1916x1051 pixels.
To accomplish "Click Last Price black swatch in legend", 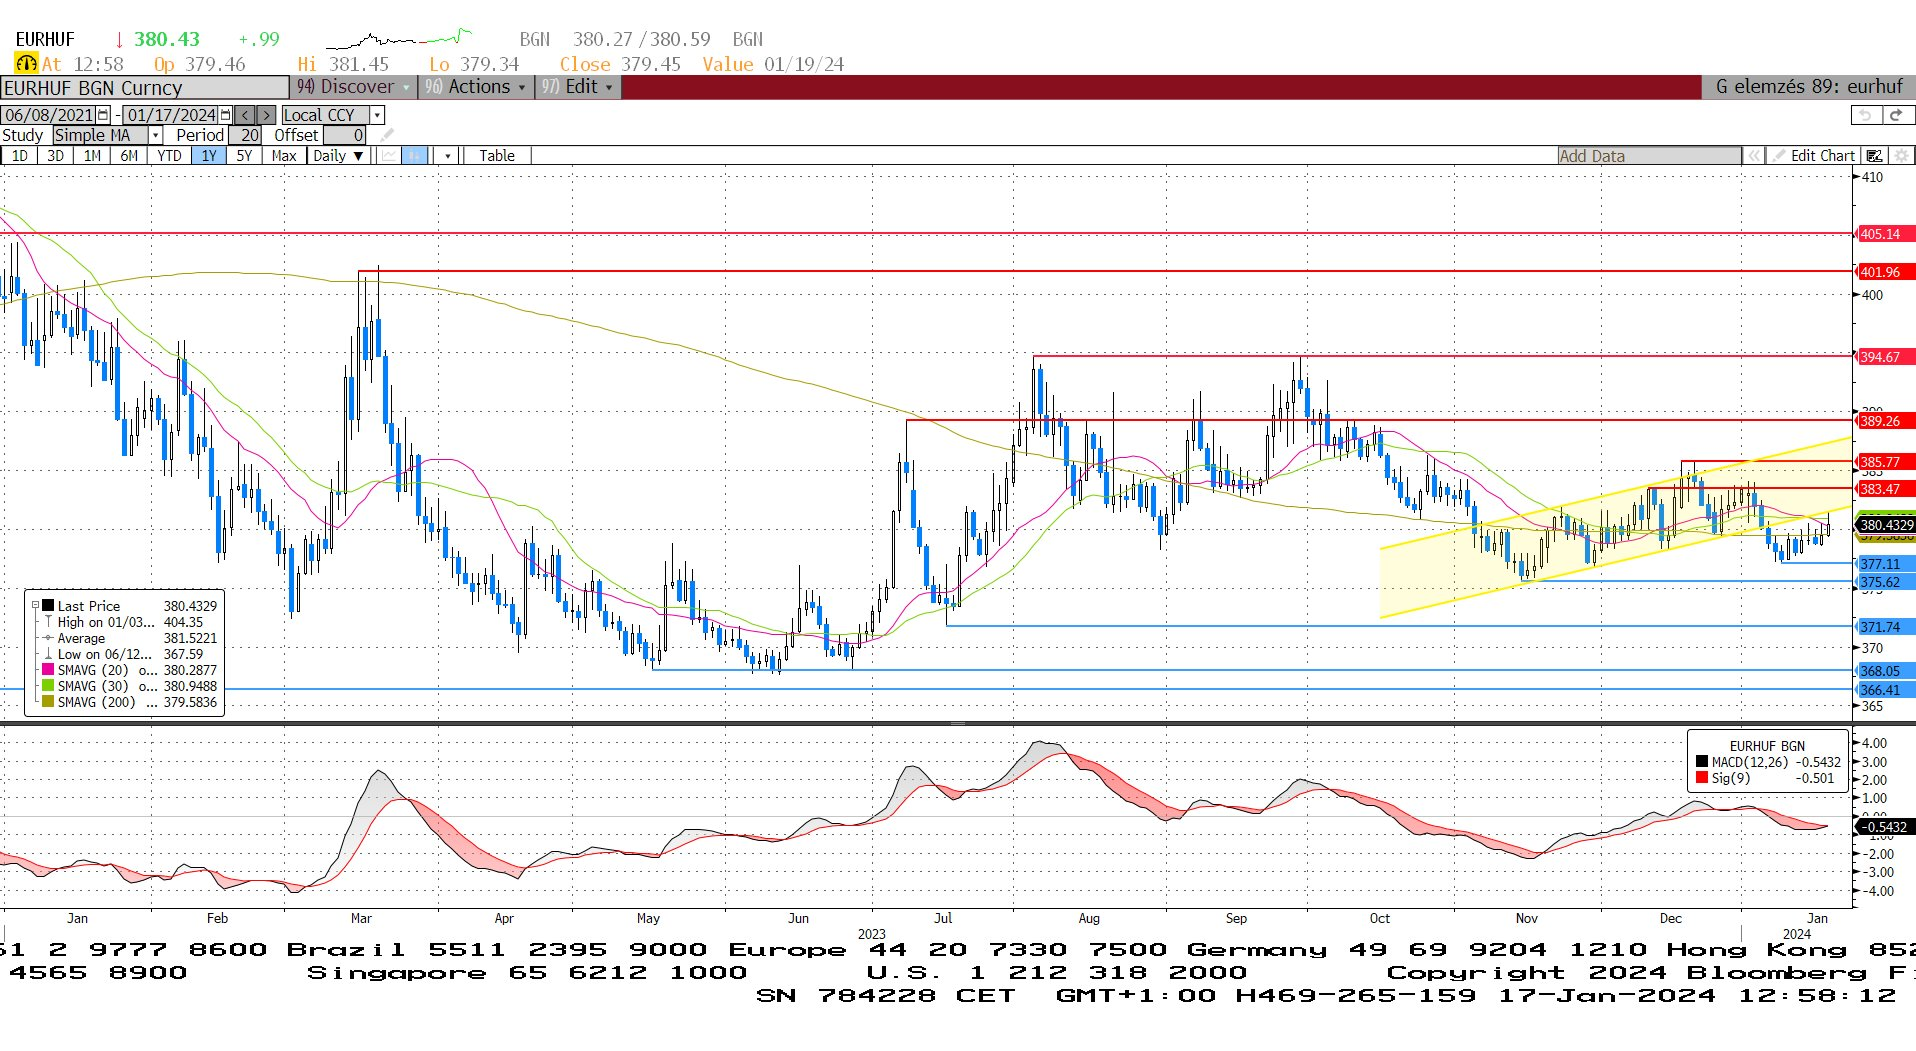I will pos(48,606).
